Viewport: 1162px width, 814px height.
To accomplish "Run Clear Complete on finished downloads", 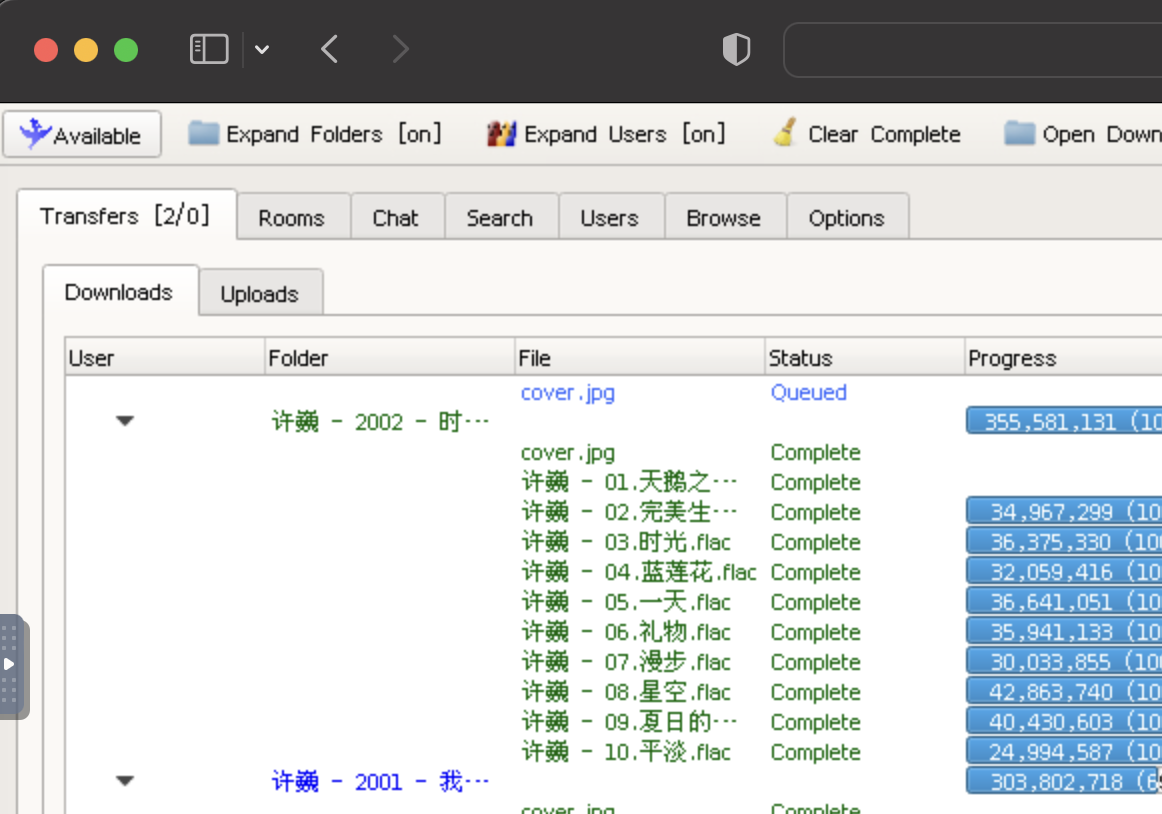I will (x=867, y=132).
